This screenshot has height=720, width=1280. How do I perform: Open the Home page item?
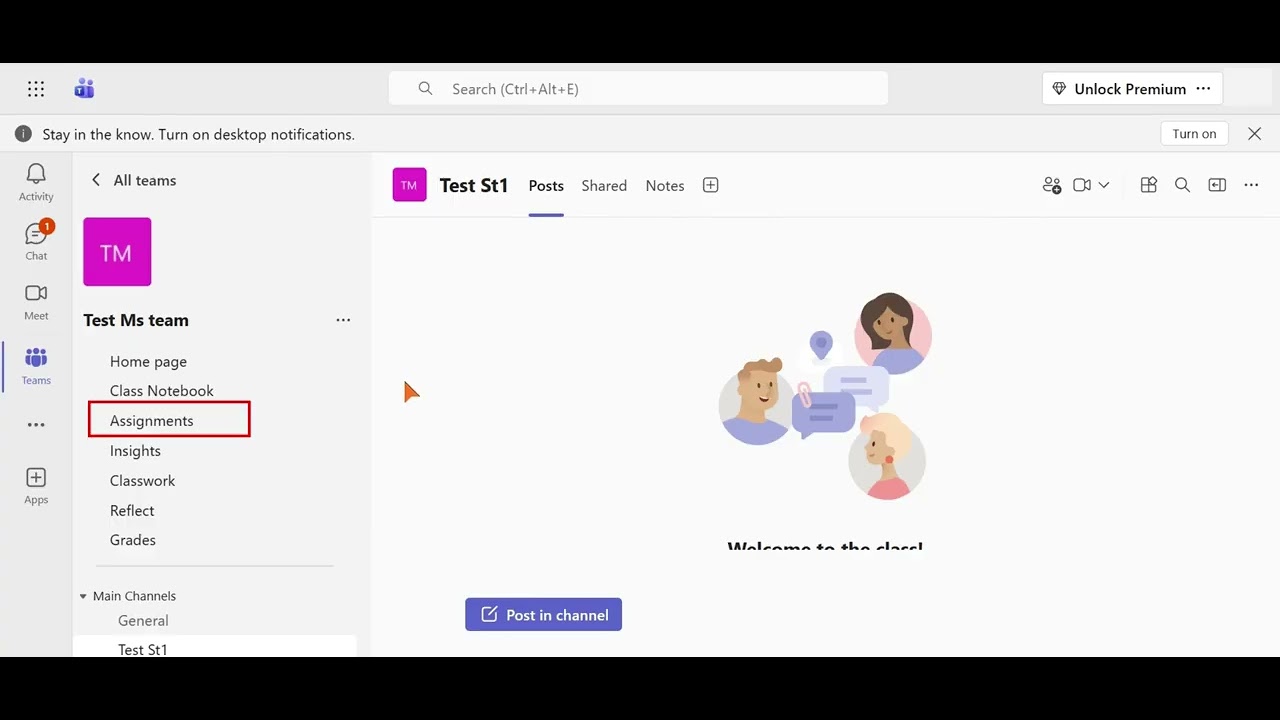pos(148,361)
